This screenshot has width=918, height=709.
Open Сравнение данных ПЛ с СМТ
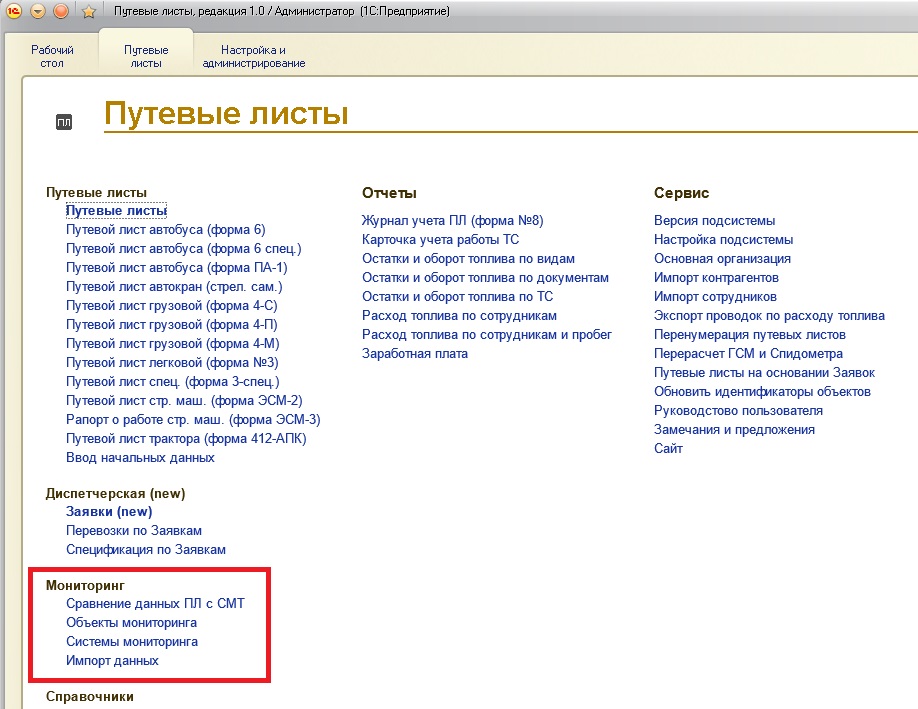coord(155,604)
